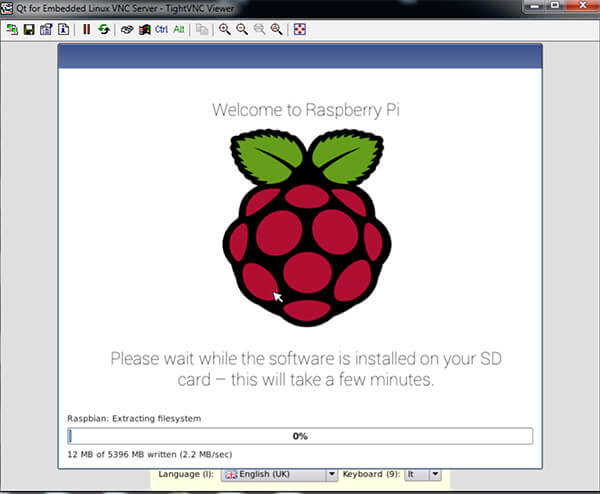Minimize the TightVNC Viewer window

click(535, 6)
